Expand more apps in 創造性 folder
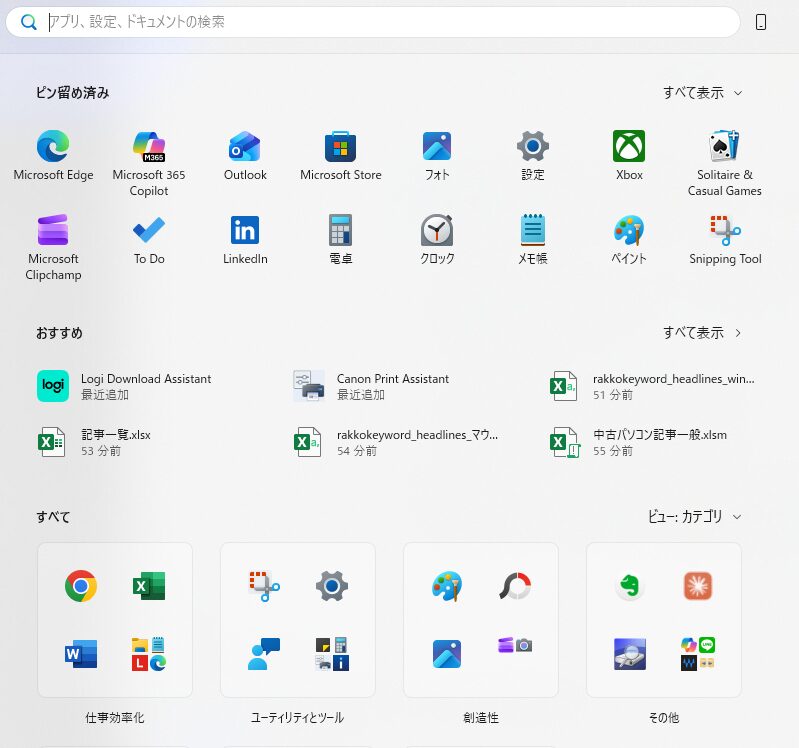Image resolution: width=799 pixels, height=748 pixels. (515, 646)
